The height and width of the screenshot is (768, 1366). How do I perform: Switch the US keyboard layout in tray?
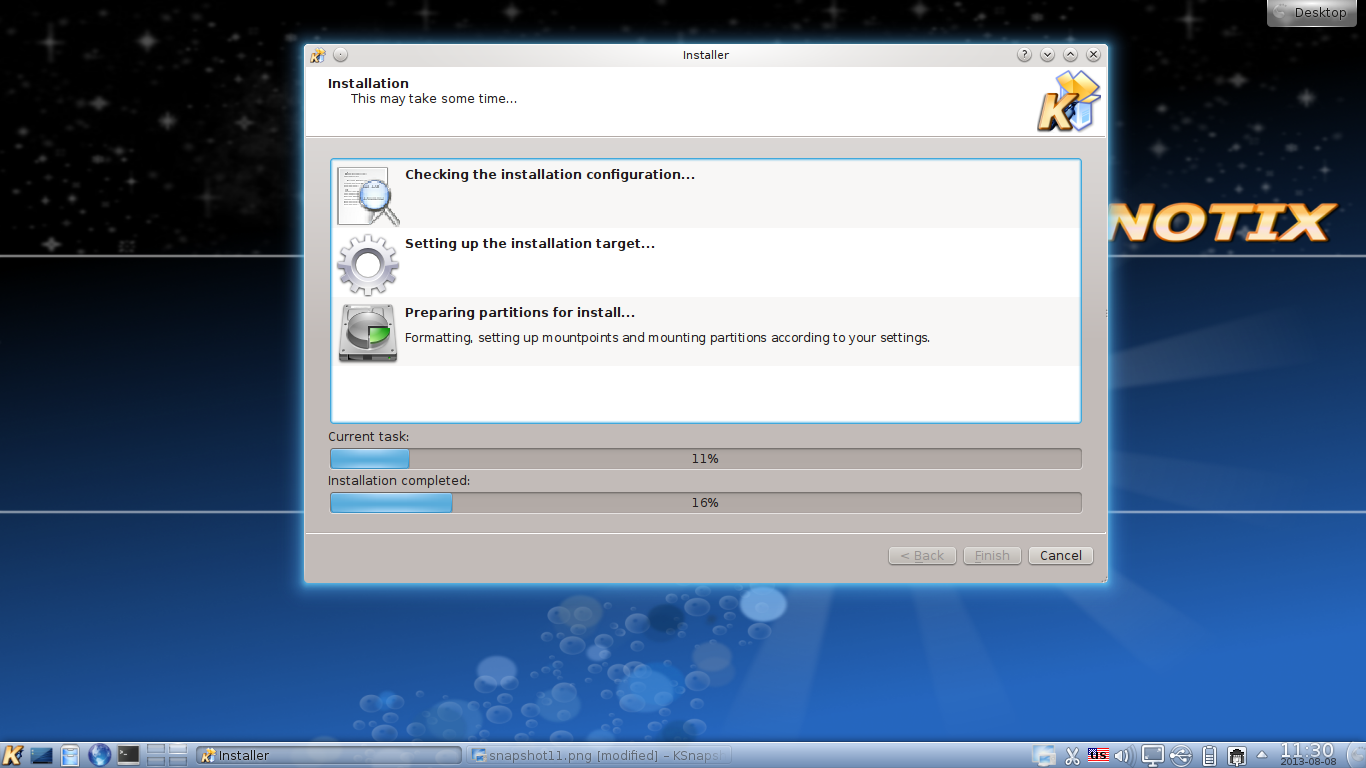coord(1098,755)
